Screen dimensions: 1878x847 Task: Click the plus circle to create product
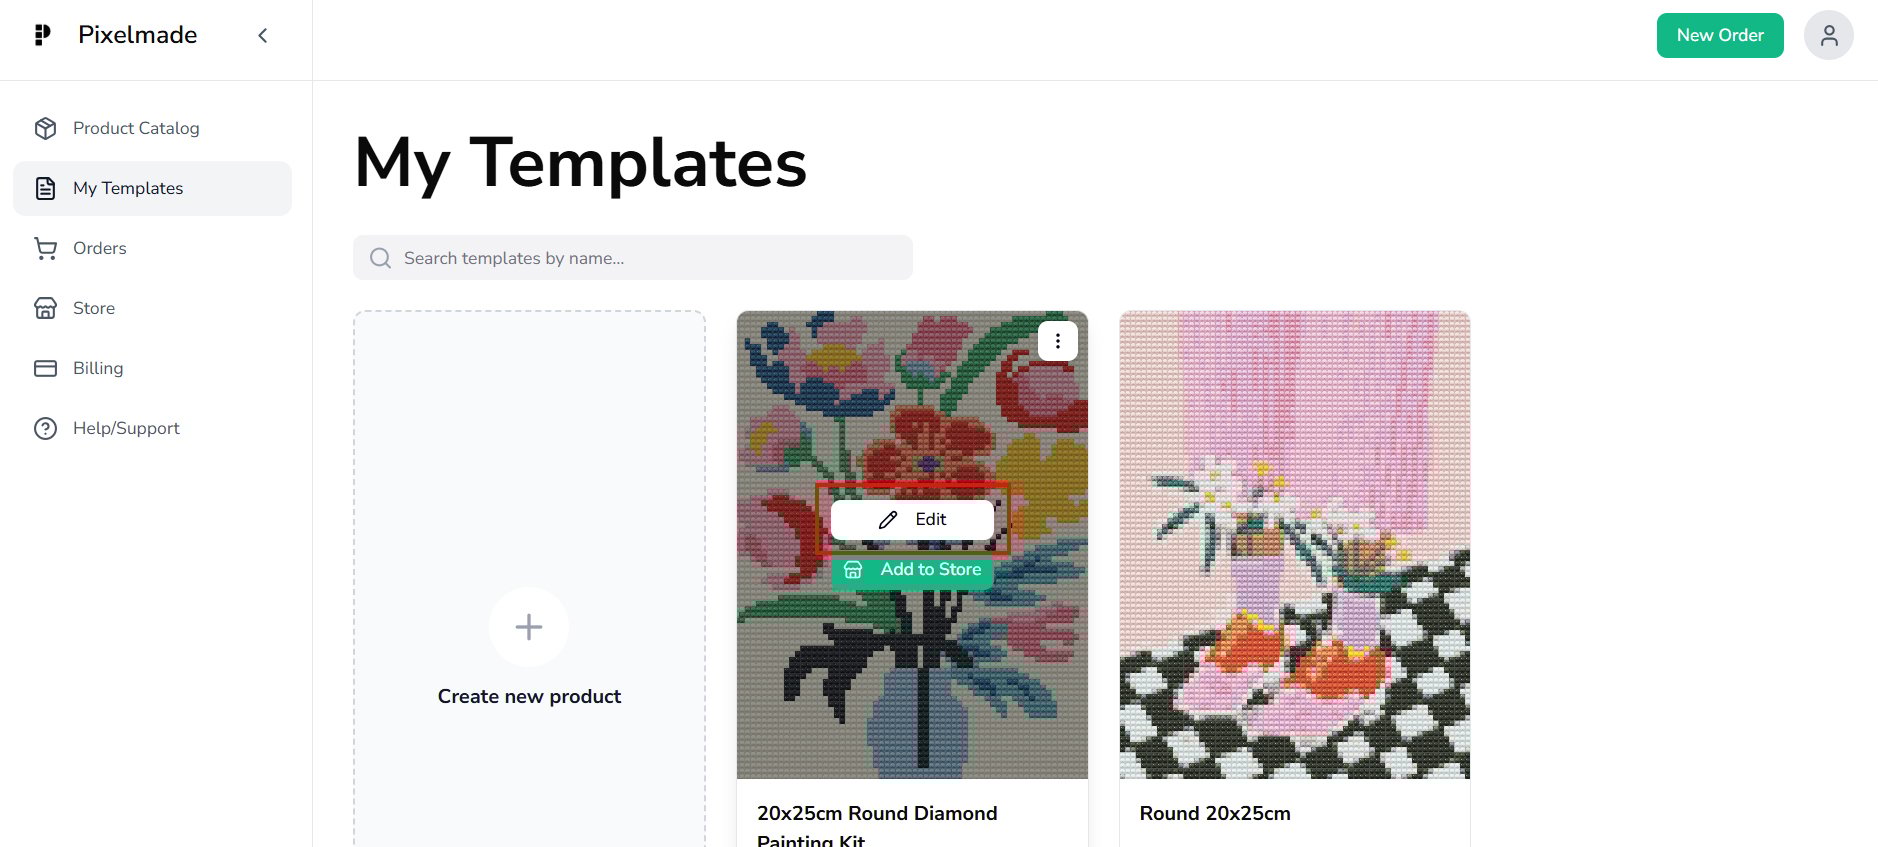click(x=529, y=627)
